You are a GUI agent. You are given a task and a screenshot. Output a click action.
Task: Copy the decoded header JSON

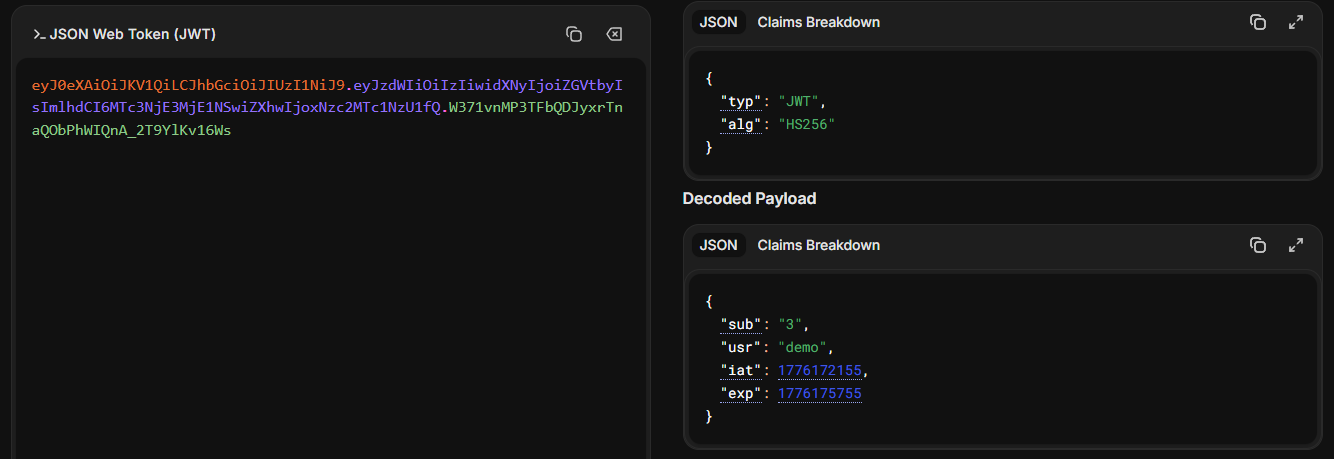(1258, 22)
